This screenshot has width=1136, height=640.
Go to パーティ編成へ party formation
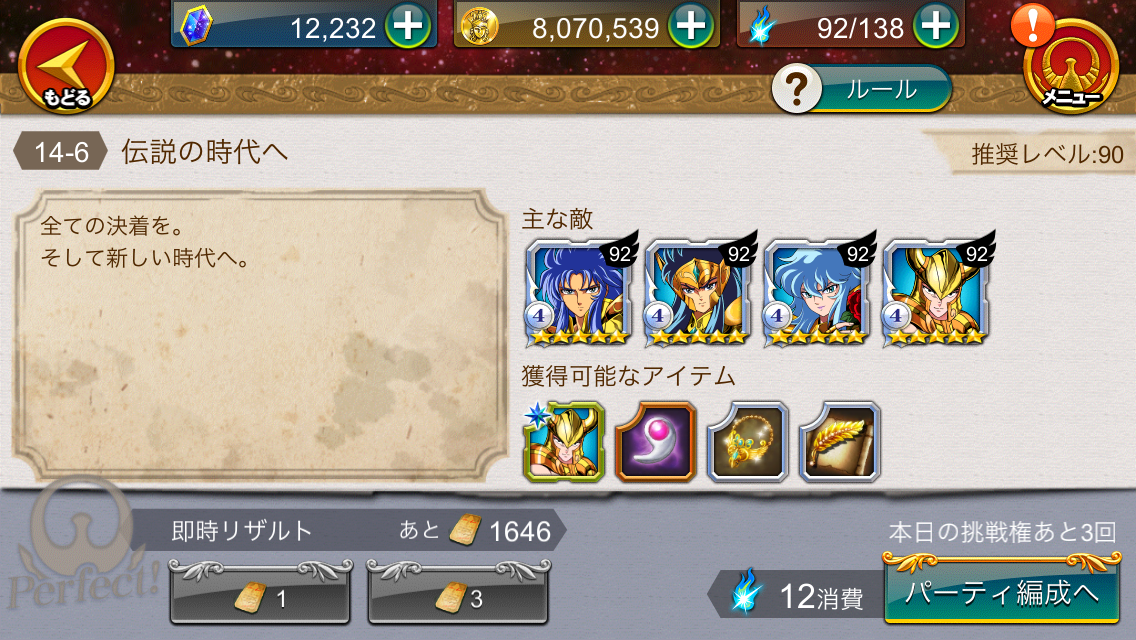point(1002,589)
